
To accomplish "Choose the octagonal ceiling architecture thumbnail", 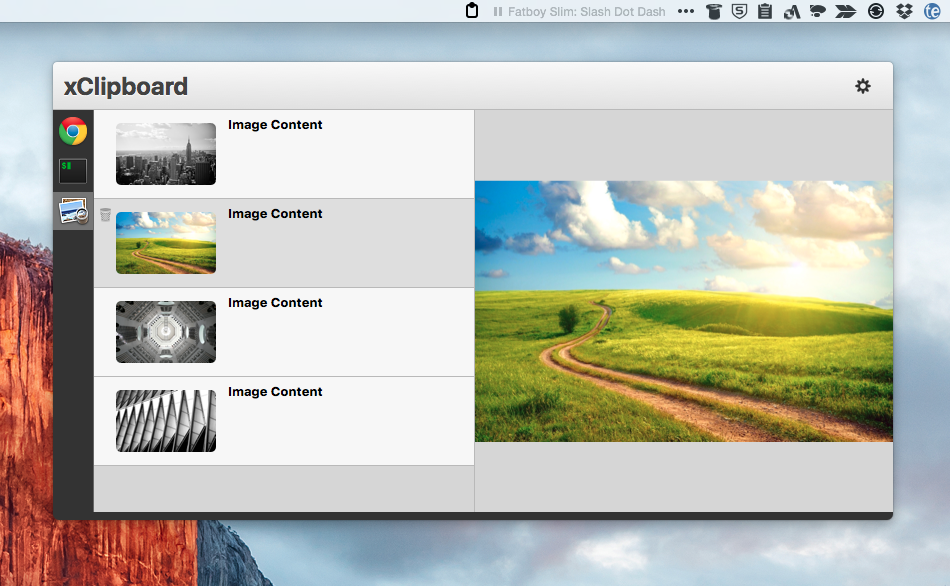I will click(166, 332).
